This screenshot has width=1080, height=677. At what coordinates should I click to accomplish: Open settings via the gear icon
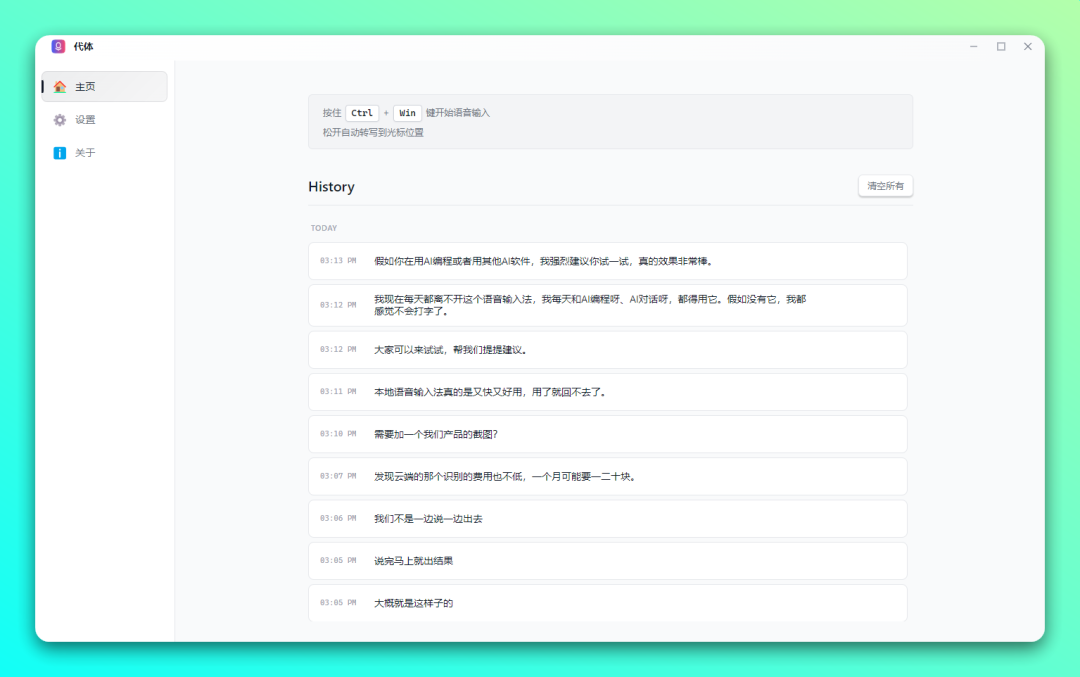60,120
